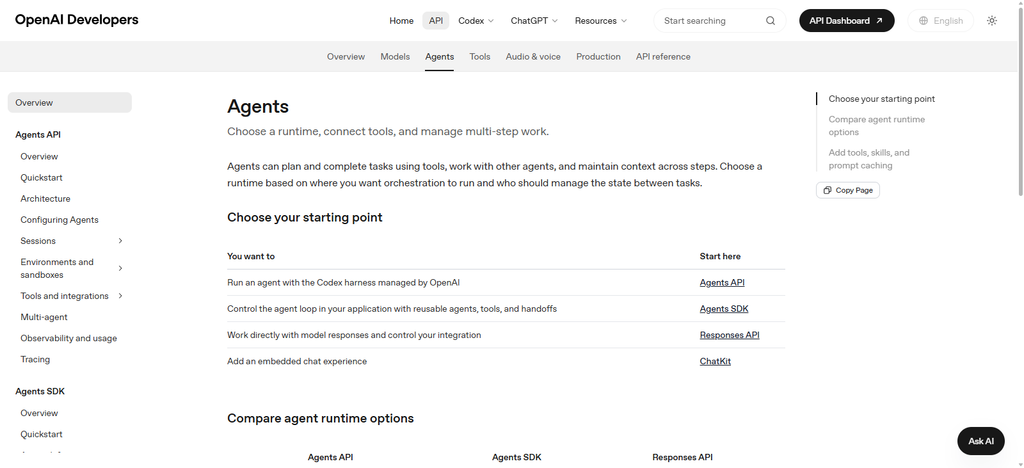Click 'Run an agent with the Codex harness' cell
The height and width of the screenshot is (468, 1024).
(344, 283)
